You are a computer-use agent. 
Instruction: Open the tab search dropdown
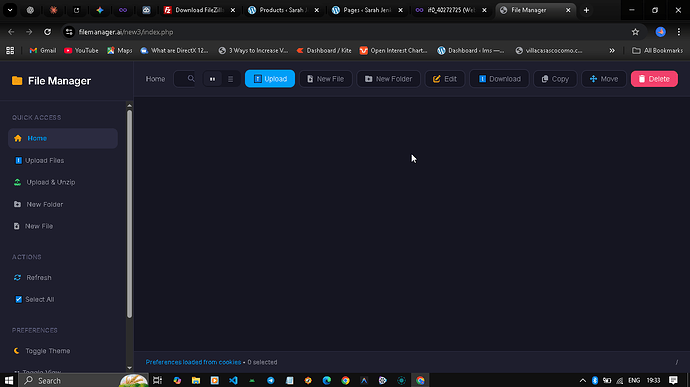(x=10, y=10)
